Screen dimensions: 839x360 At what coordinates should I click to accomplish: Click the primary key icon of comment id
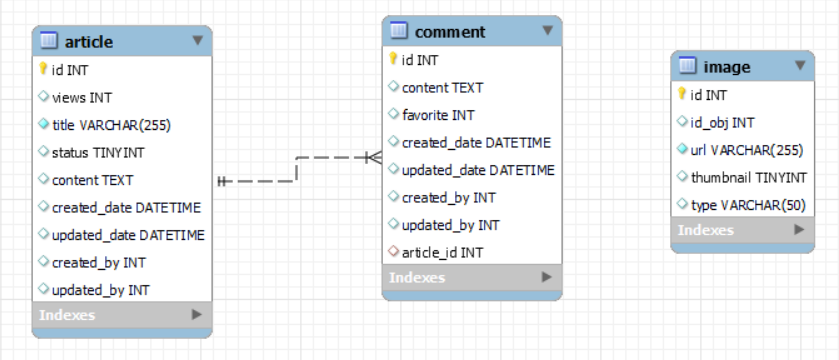(393, 59)
